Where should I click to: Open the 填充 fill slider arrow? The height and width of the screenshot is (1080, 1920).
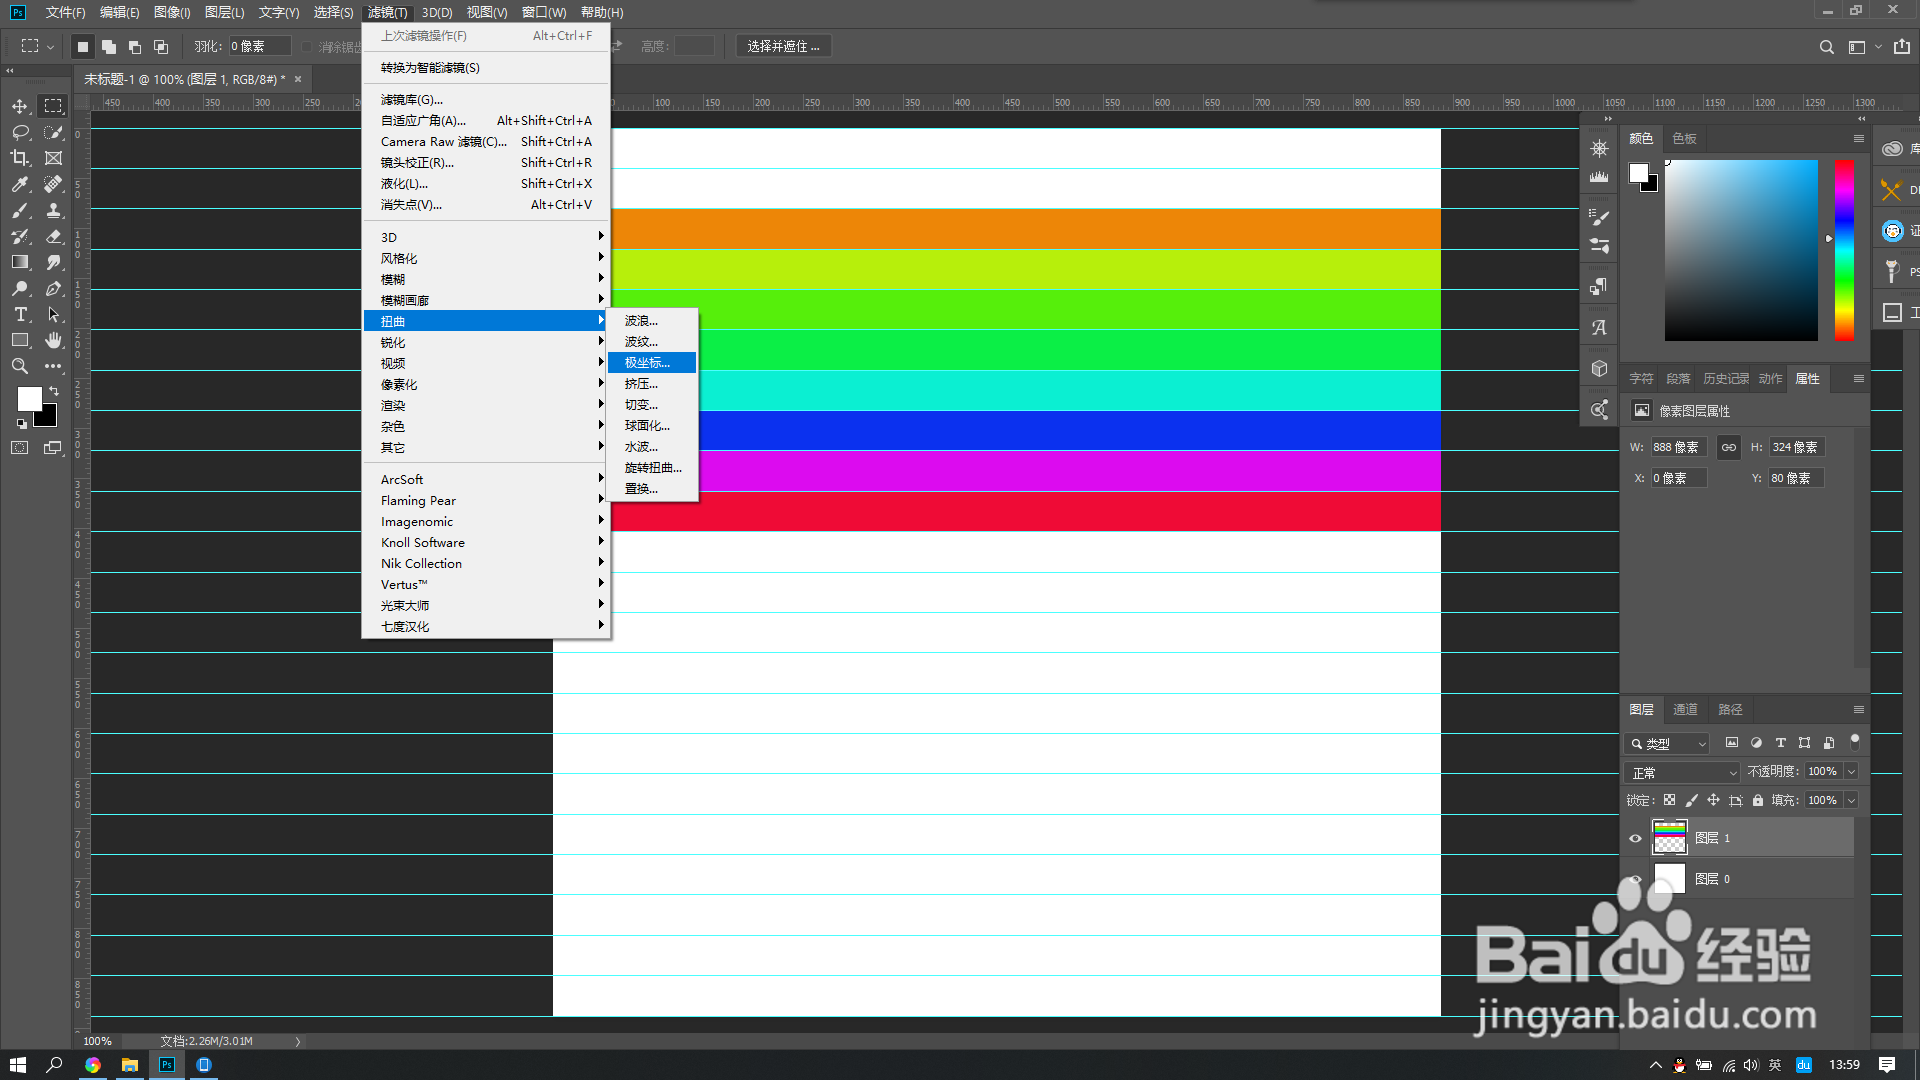coord(1851,800)
